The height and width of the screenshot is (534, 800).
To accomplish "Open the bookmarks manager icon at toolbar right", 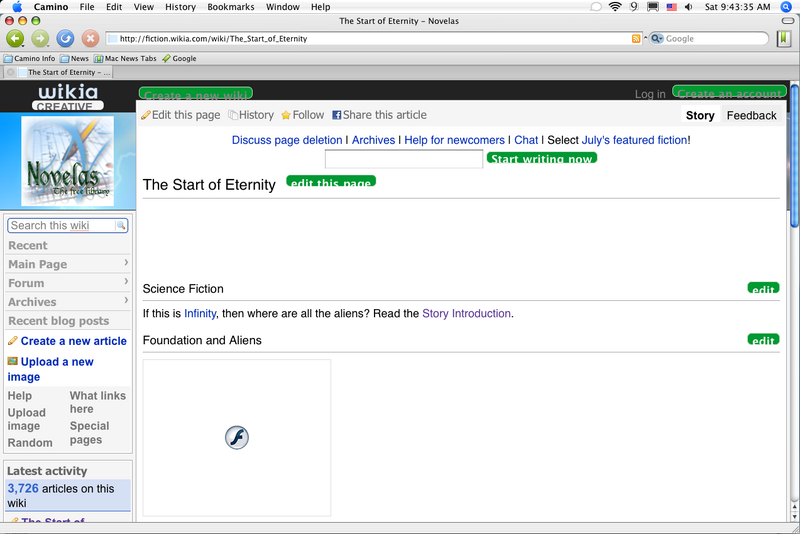I will tap(784, 38).
